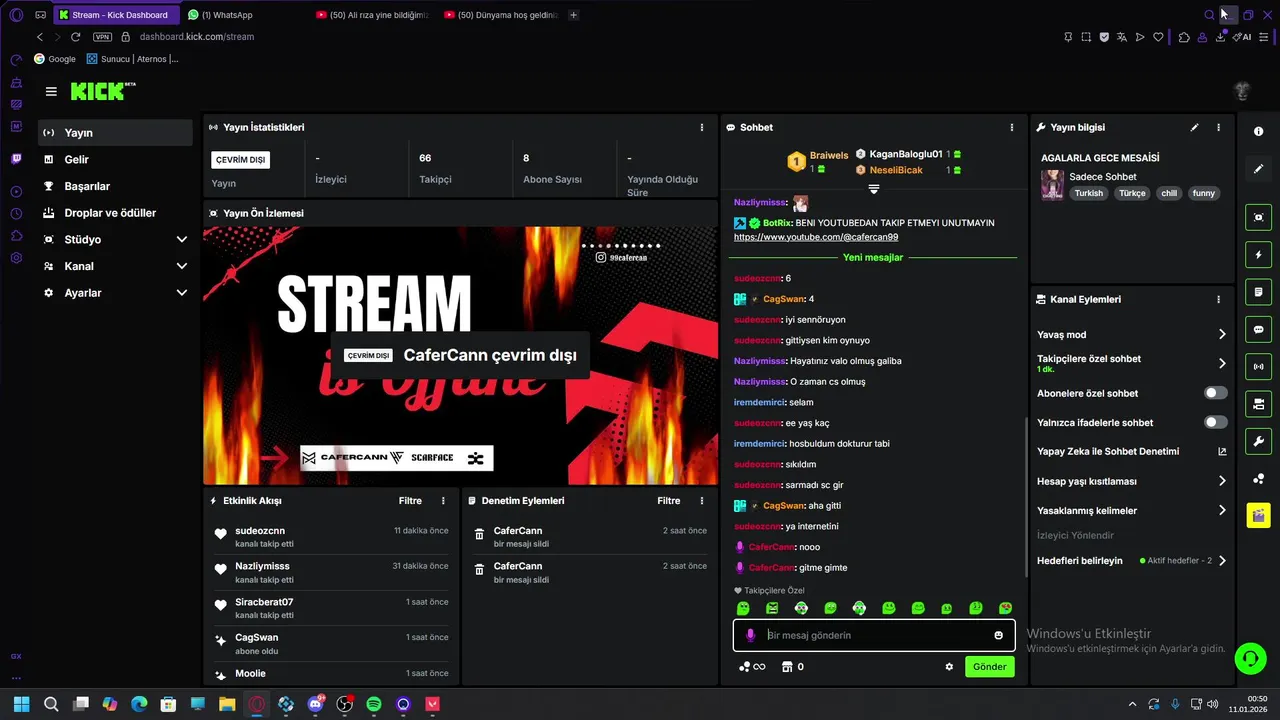
Task: Collapse the chat leaderboard arrow
Action: coord(873,189)
